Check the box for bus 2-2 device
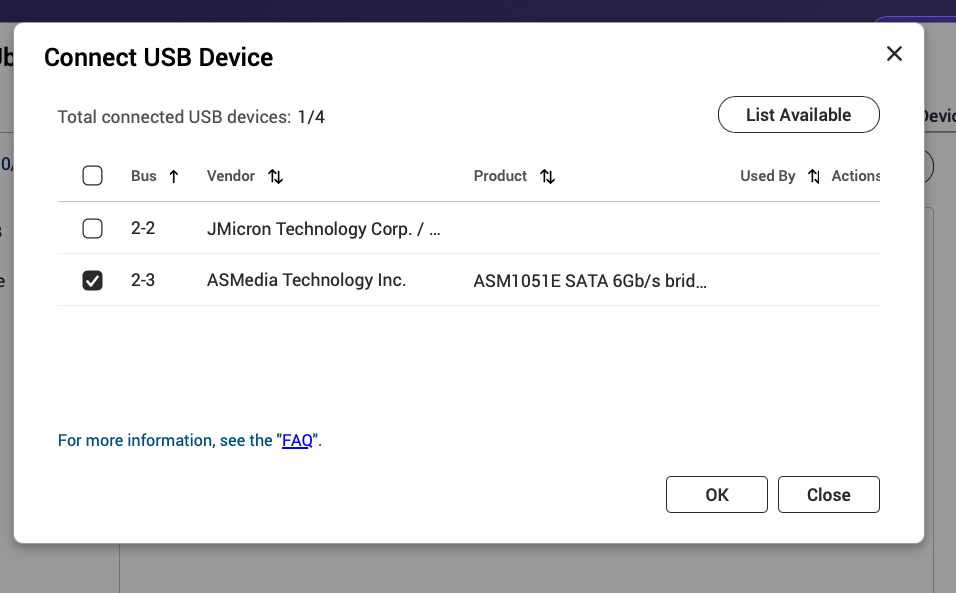The image size is (956, 593). [92, 229]
